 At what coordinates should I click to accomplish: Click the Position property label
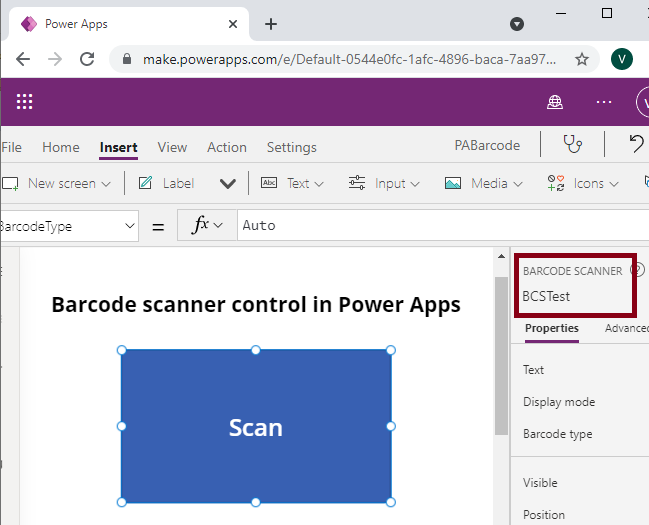pos(543,515)
